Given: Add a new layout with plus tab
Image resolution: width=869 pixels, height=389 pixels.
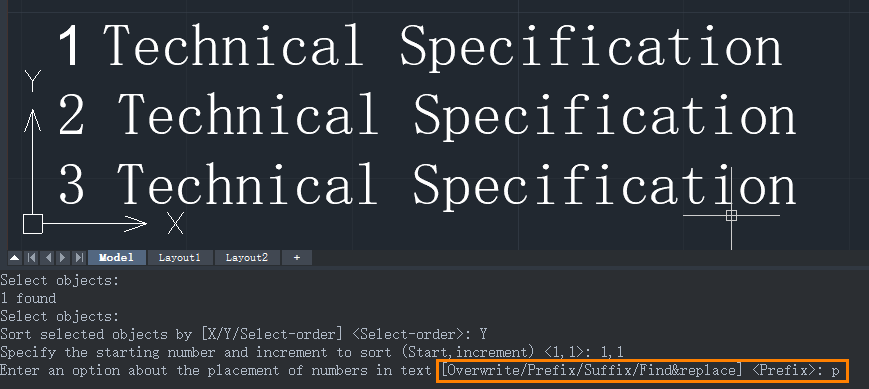Looking at the screenshot, I should click(x=297, y=258).
